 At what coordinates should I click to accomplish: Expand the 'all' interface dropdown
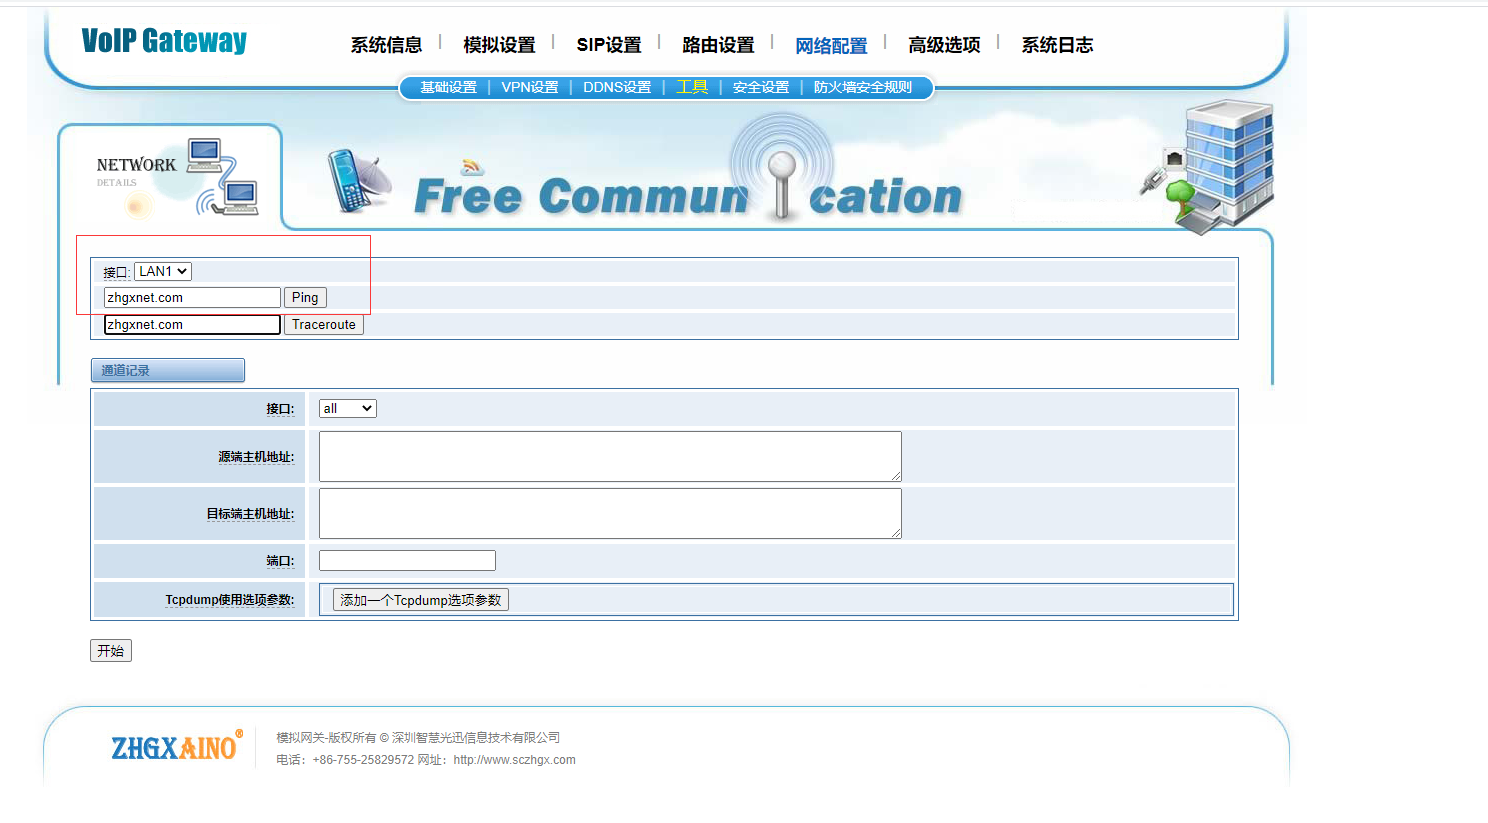(x=347, y=408)
